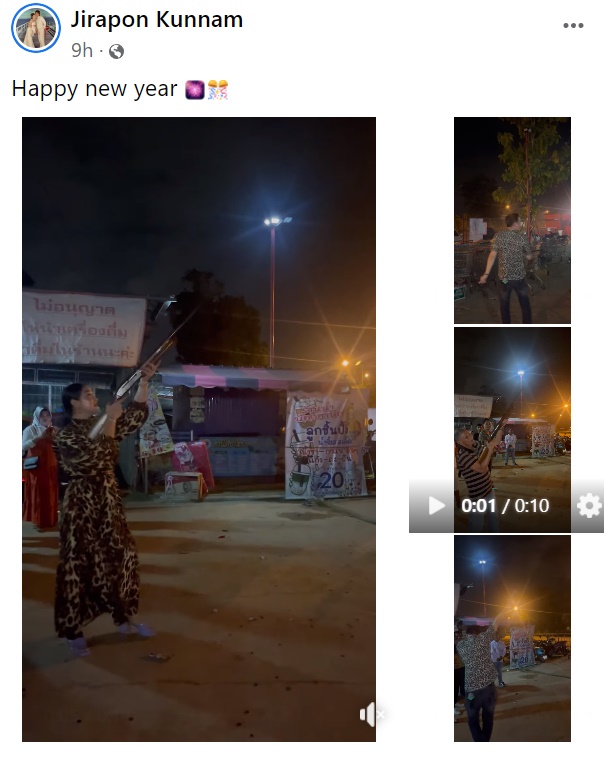Open video settings gear icon
This screenshot has height=761, width=604.
click(x=588, y=506)
